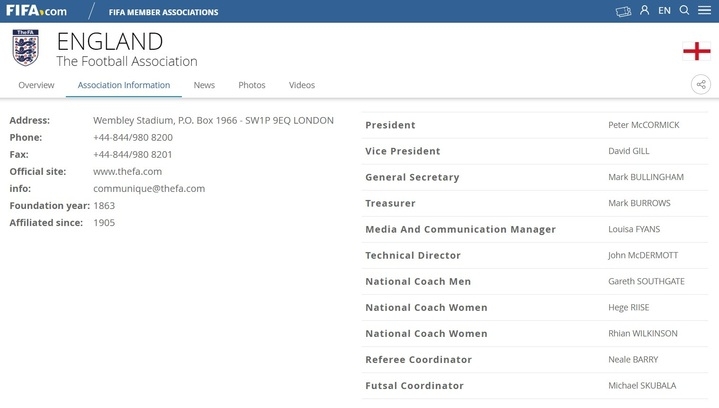Click 'The Football Association' subtitle
This screenshot has width=719, height=408.
click(x=127, y=61)
